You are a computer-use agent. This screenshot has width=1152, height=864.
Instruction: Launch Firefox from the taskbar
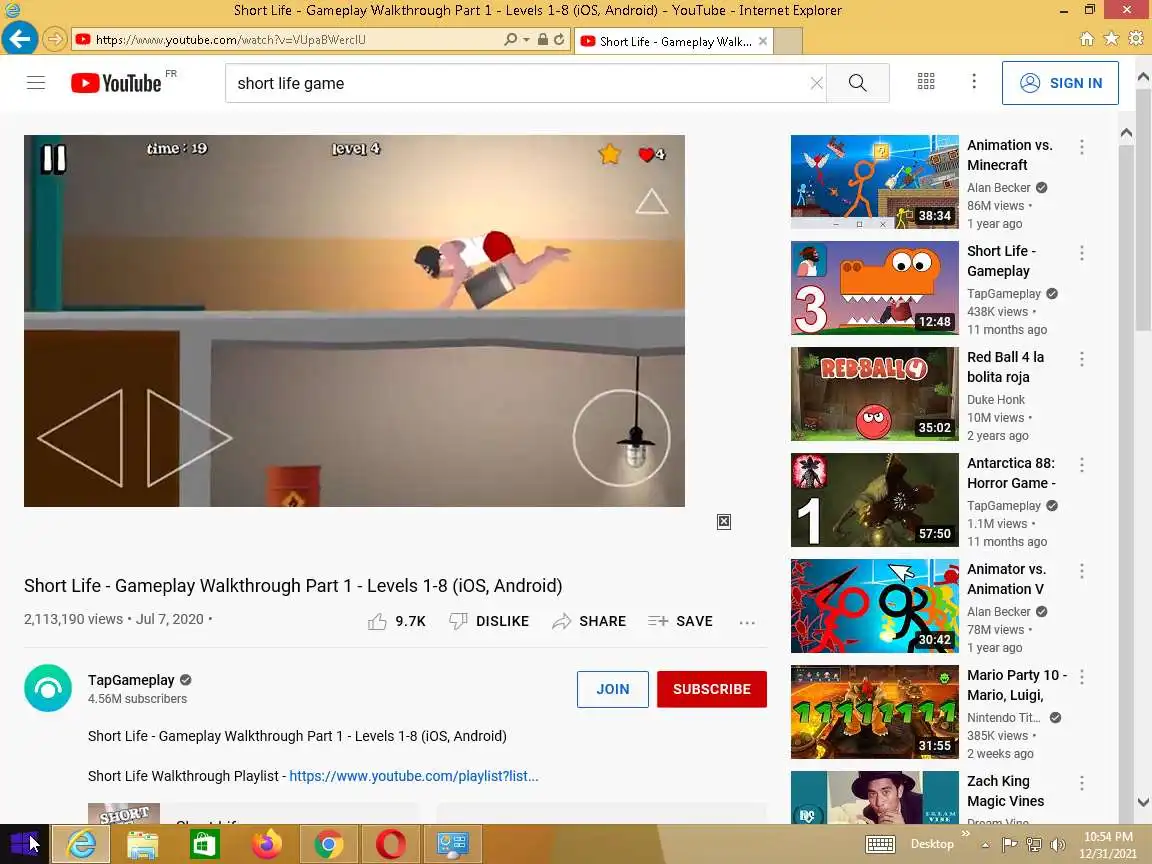click(267, 843)
